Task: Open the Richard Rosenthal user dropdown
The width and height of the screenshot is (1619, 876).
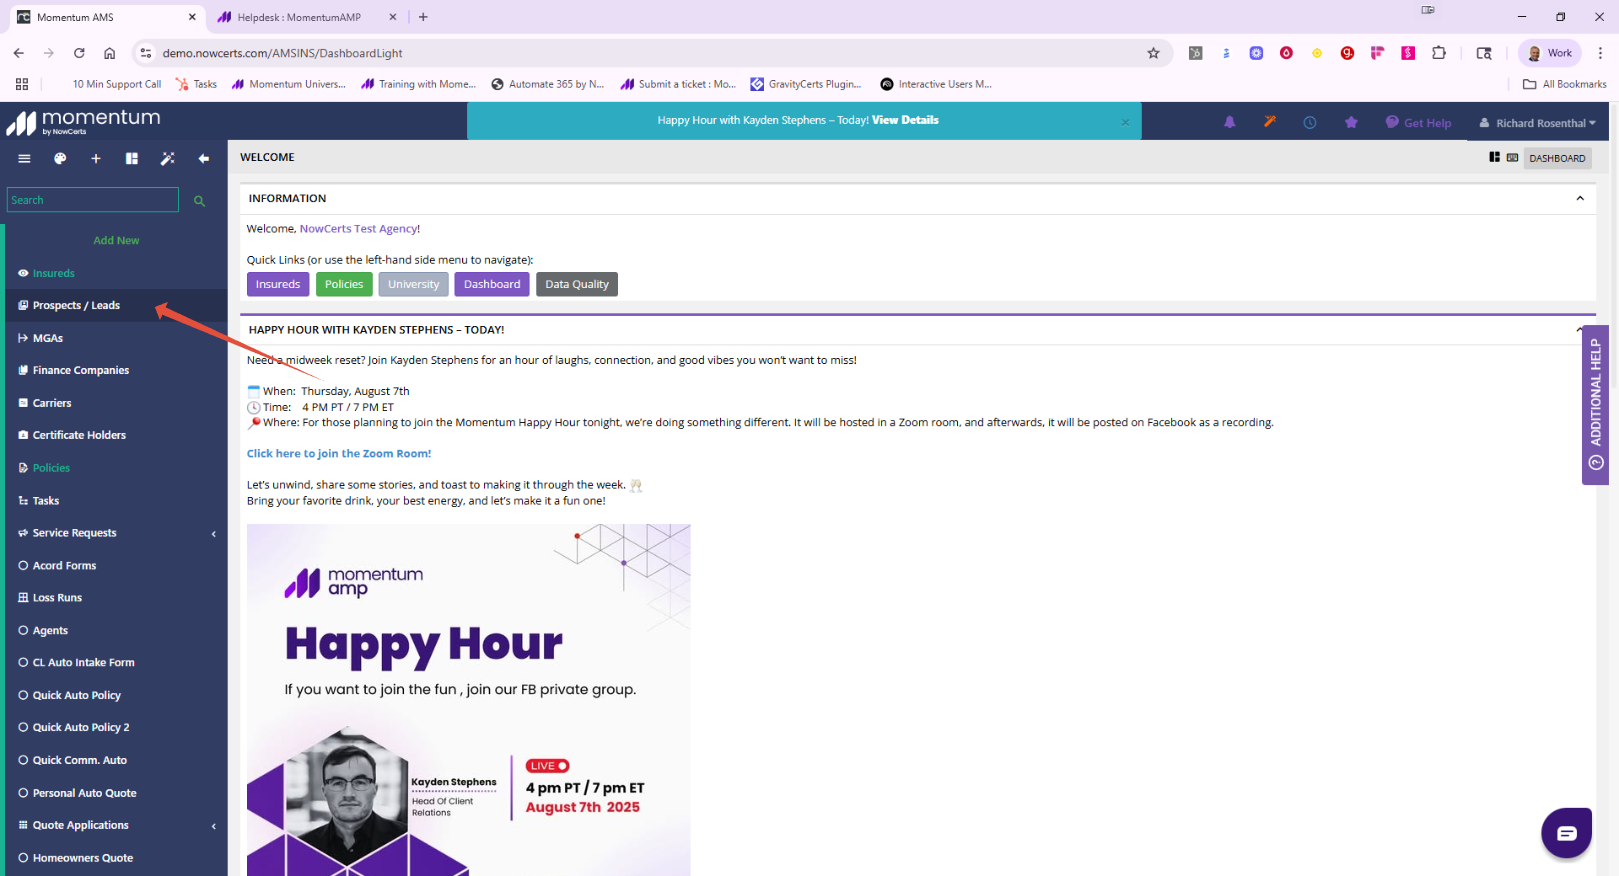Action: tap(1538, 123)
